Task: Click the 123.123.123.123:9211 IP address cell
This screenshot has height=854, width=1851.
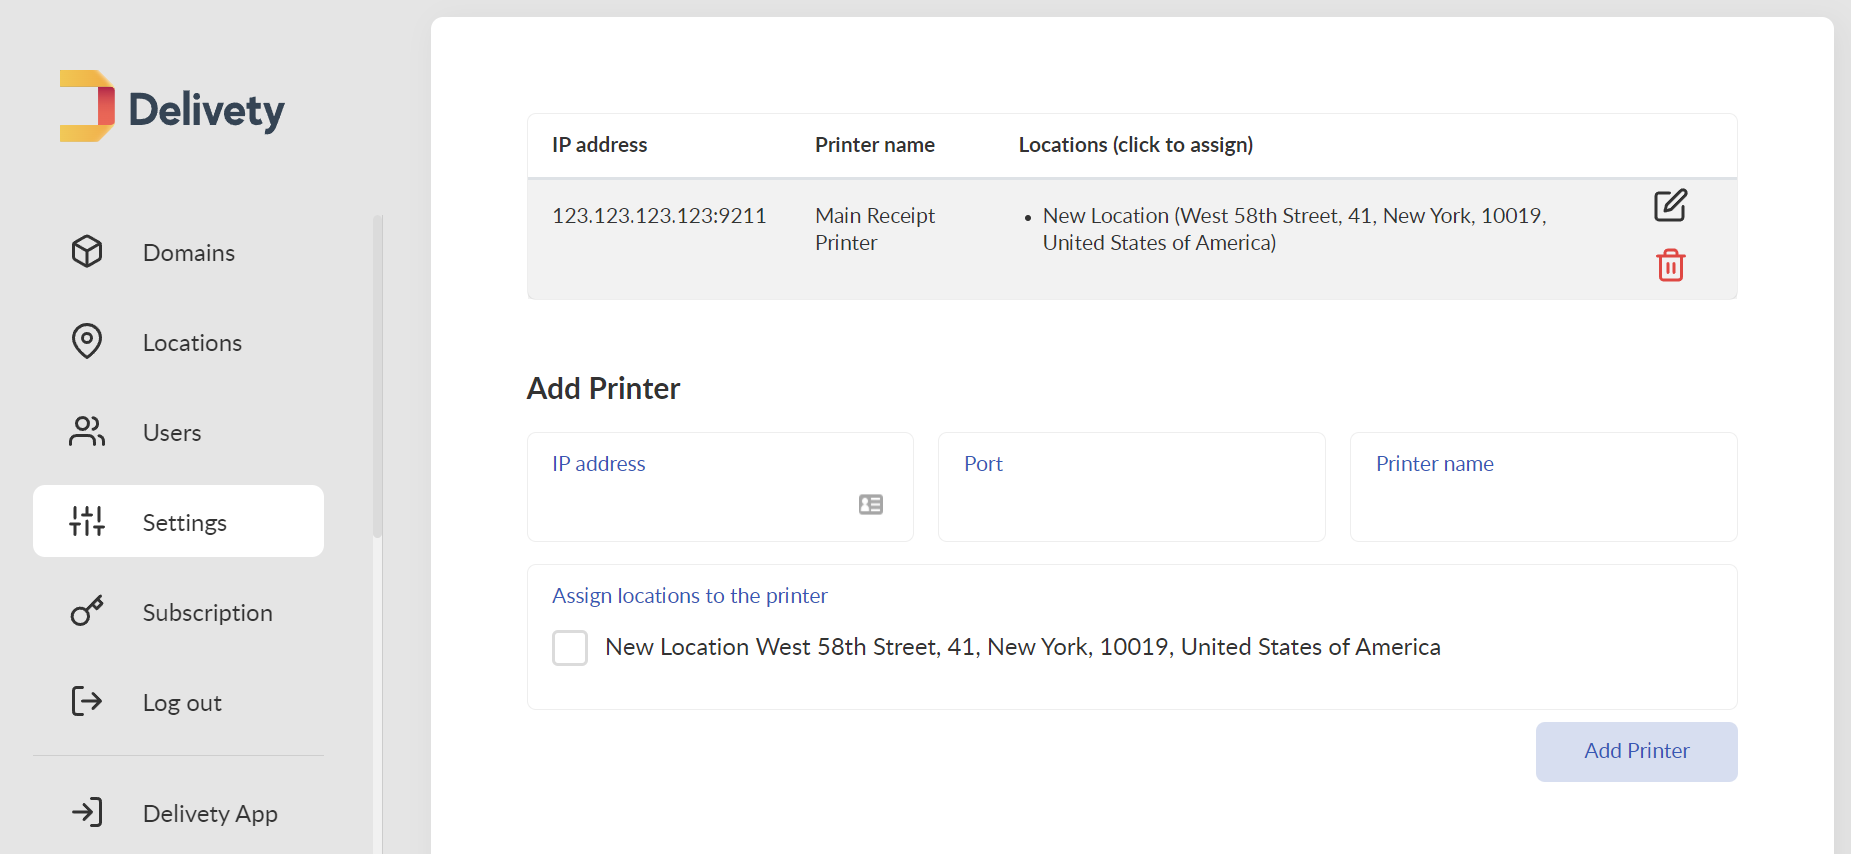Action: 659,216
